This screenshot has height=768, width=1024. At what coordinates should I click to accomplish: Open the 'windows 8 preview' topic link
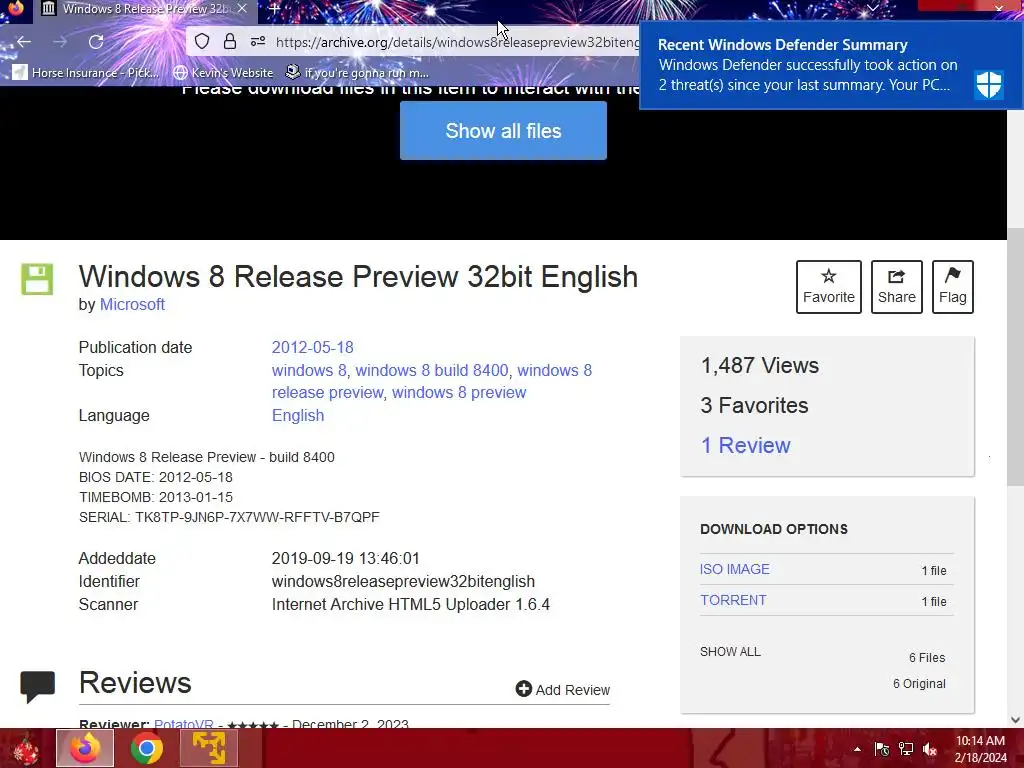click(459, 392)
